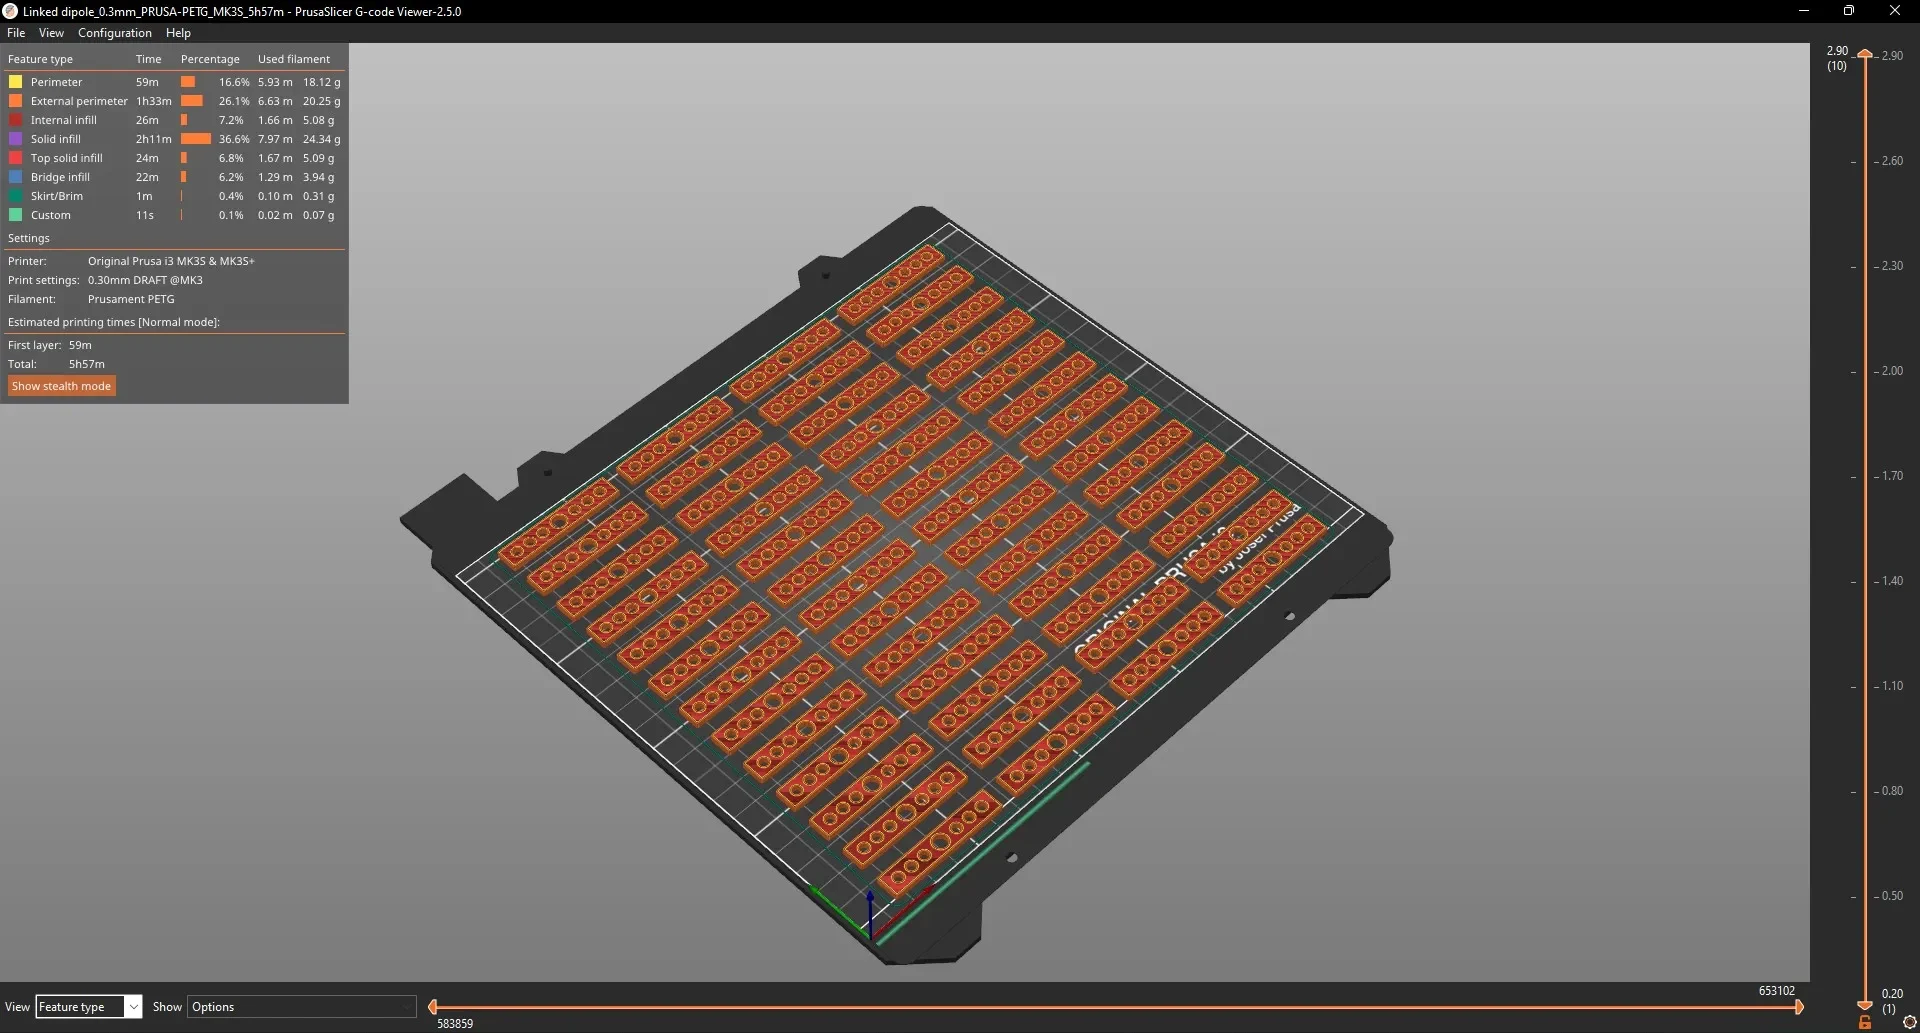Click the light green Custom color swatch
Viewport: 1920px width, 1033px height.
[x=16, y=215]
